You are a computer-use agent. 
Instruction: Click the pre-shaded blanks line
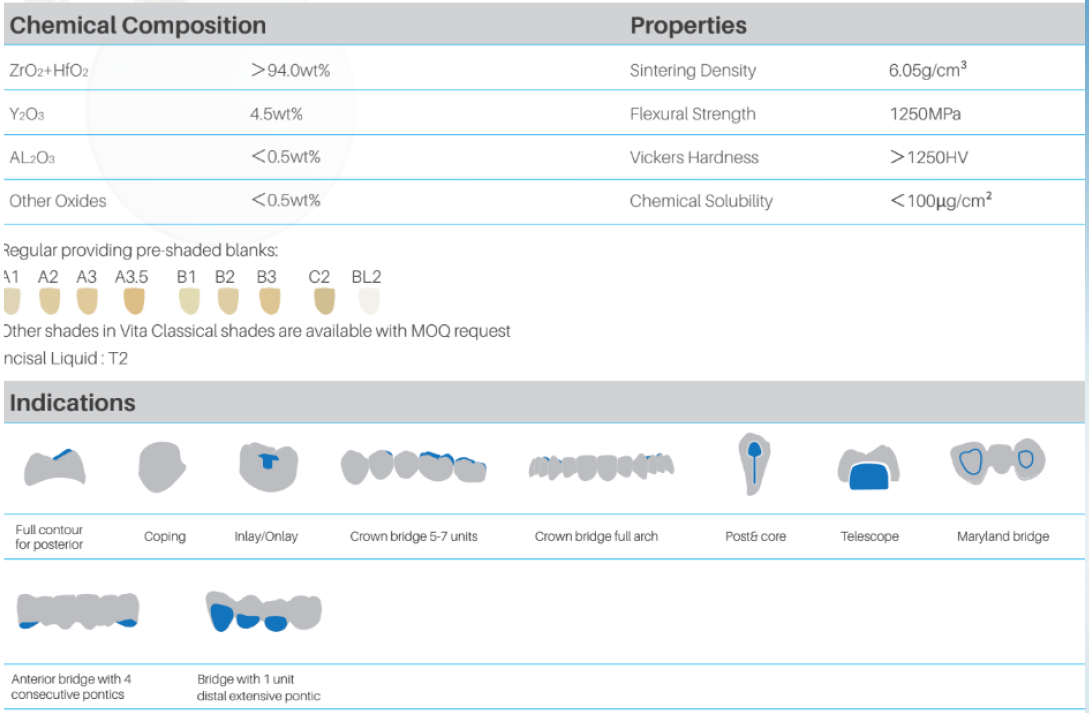[140, 251]
